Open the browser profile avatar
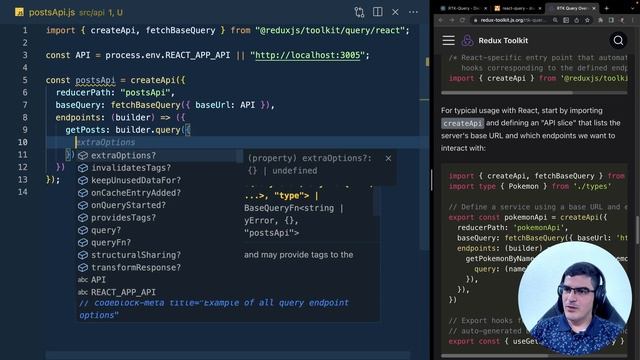 click(x=622, y=20)
